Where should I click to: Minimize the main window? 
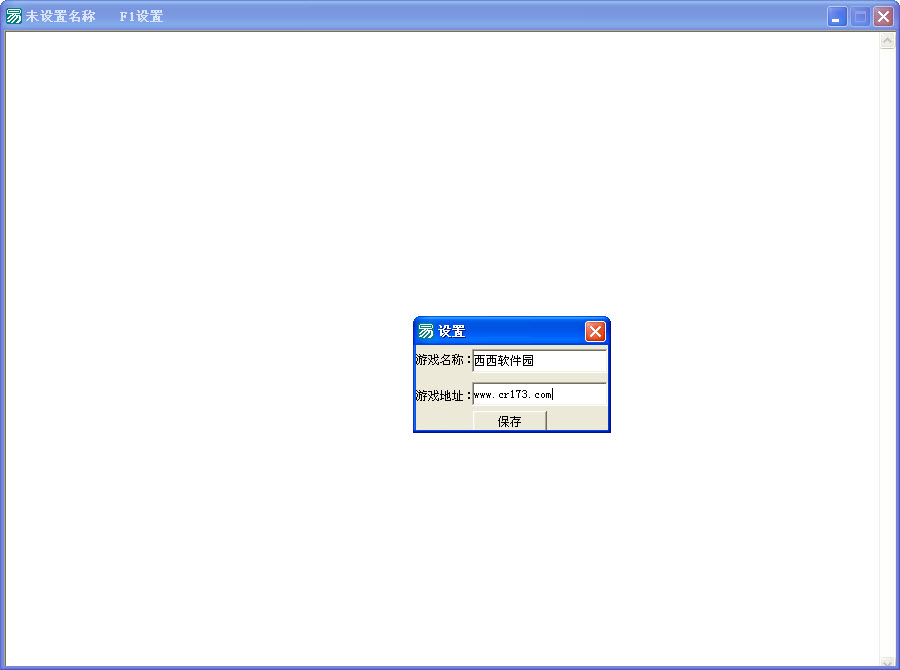click(837, 17)
